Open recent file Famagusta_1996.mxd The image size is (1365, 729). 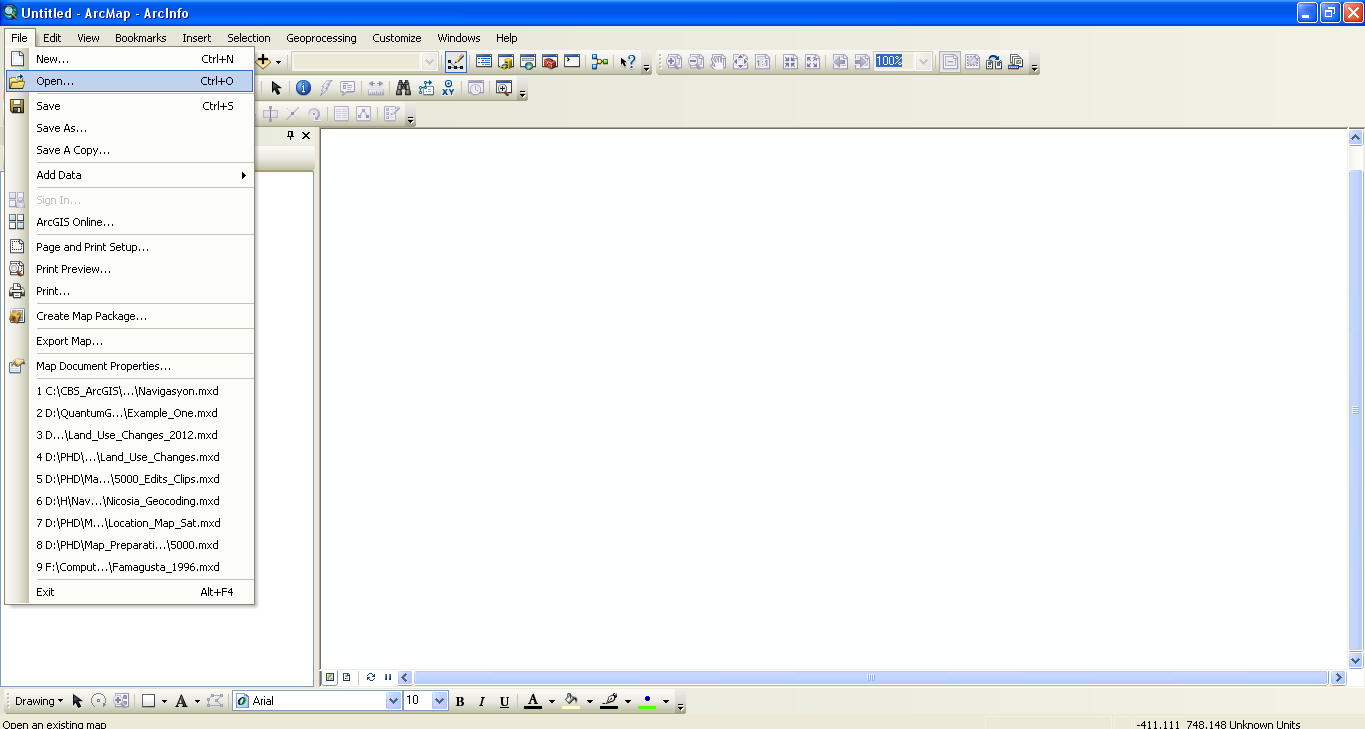coord(127,567)
